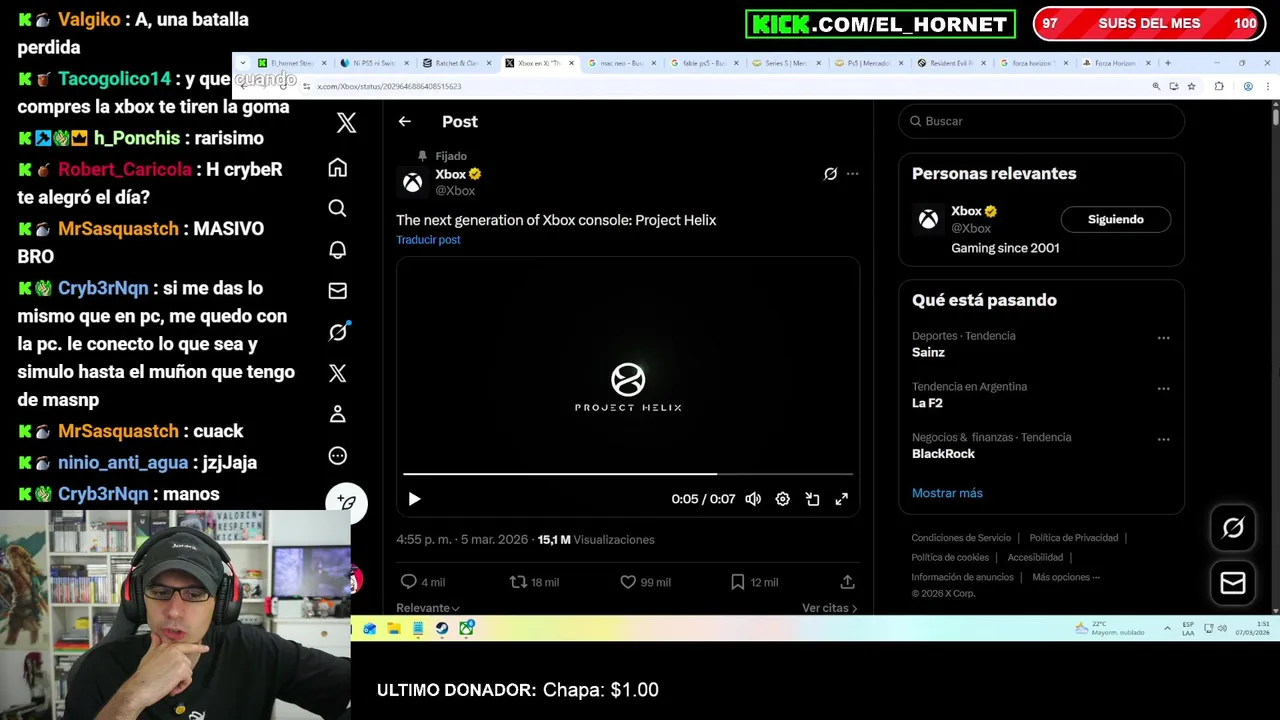This screenshot has width=1280, height=720.
Task: Toggle Siguiendo button for Xbox
Action: click(1116, 219)
